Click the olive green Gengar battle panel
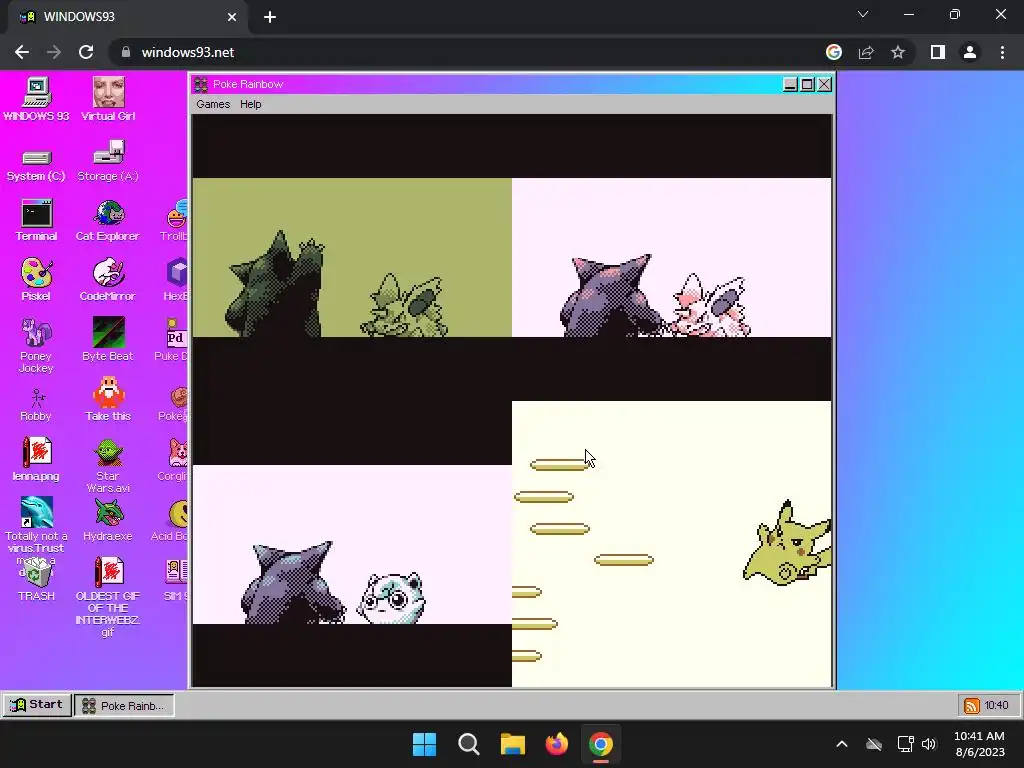 [x=352, y=257]
